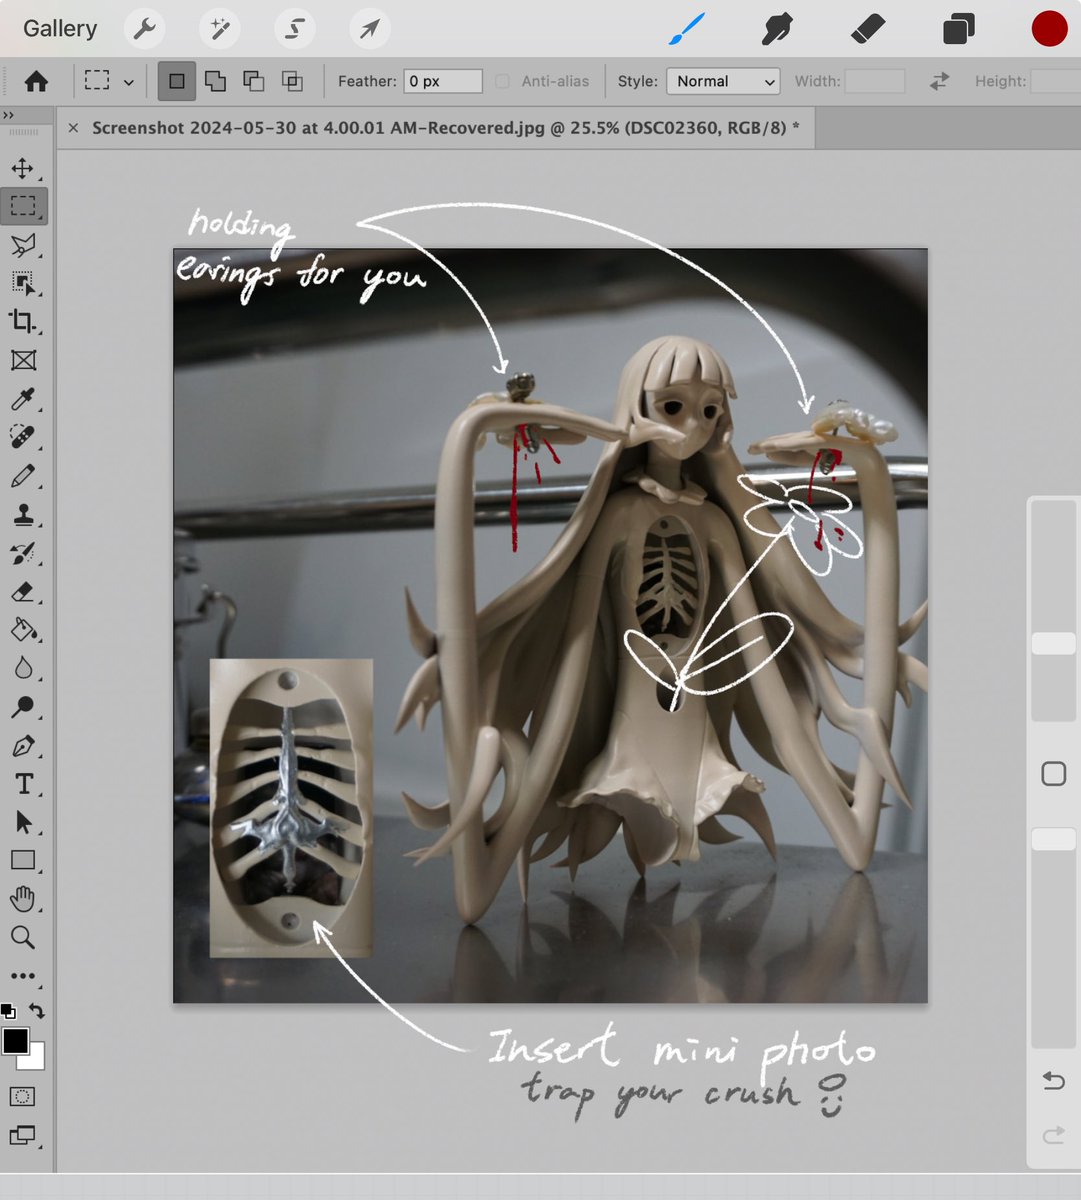
Task: Reset to default foreground and background colors
Action: tap(8, 1011)
